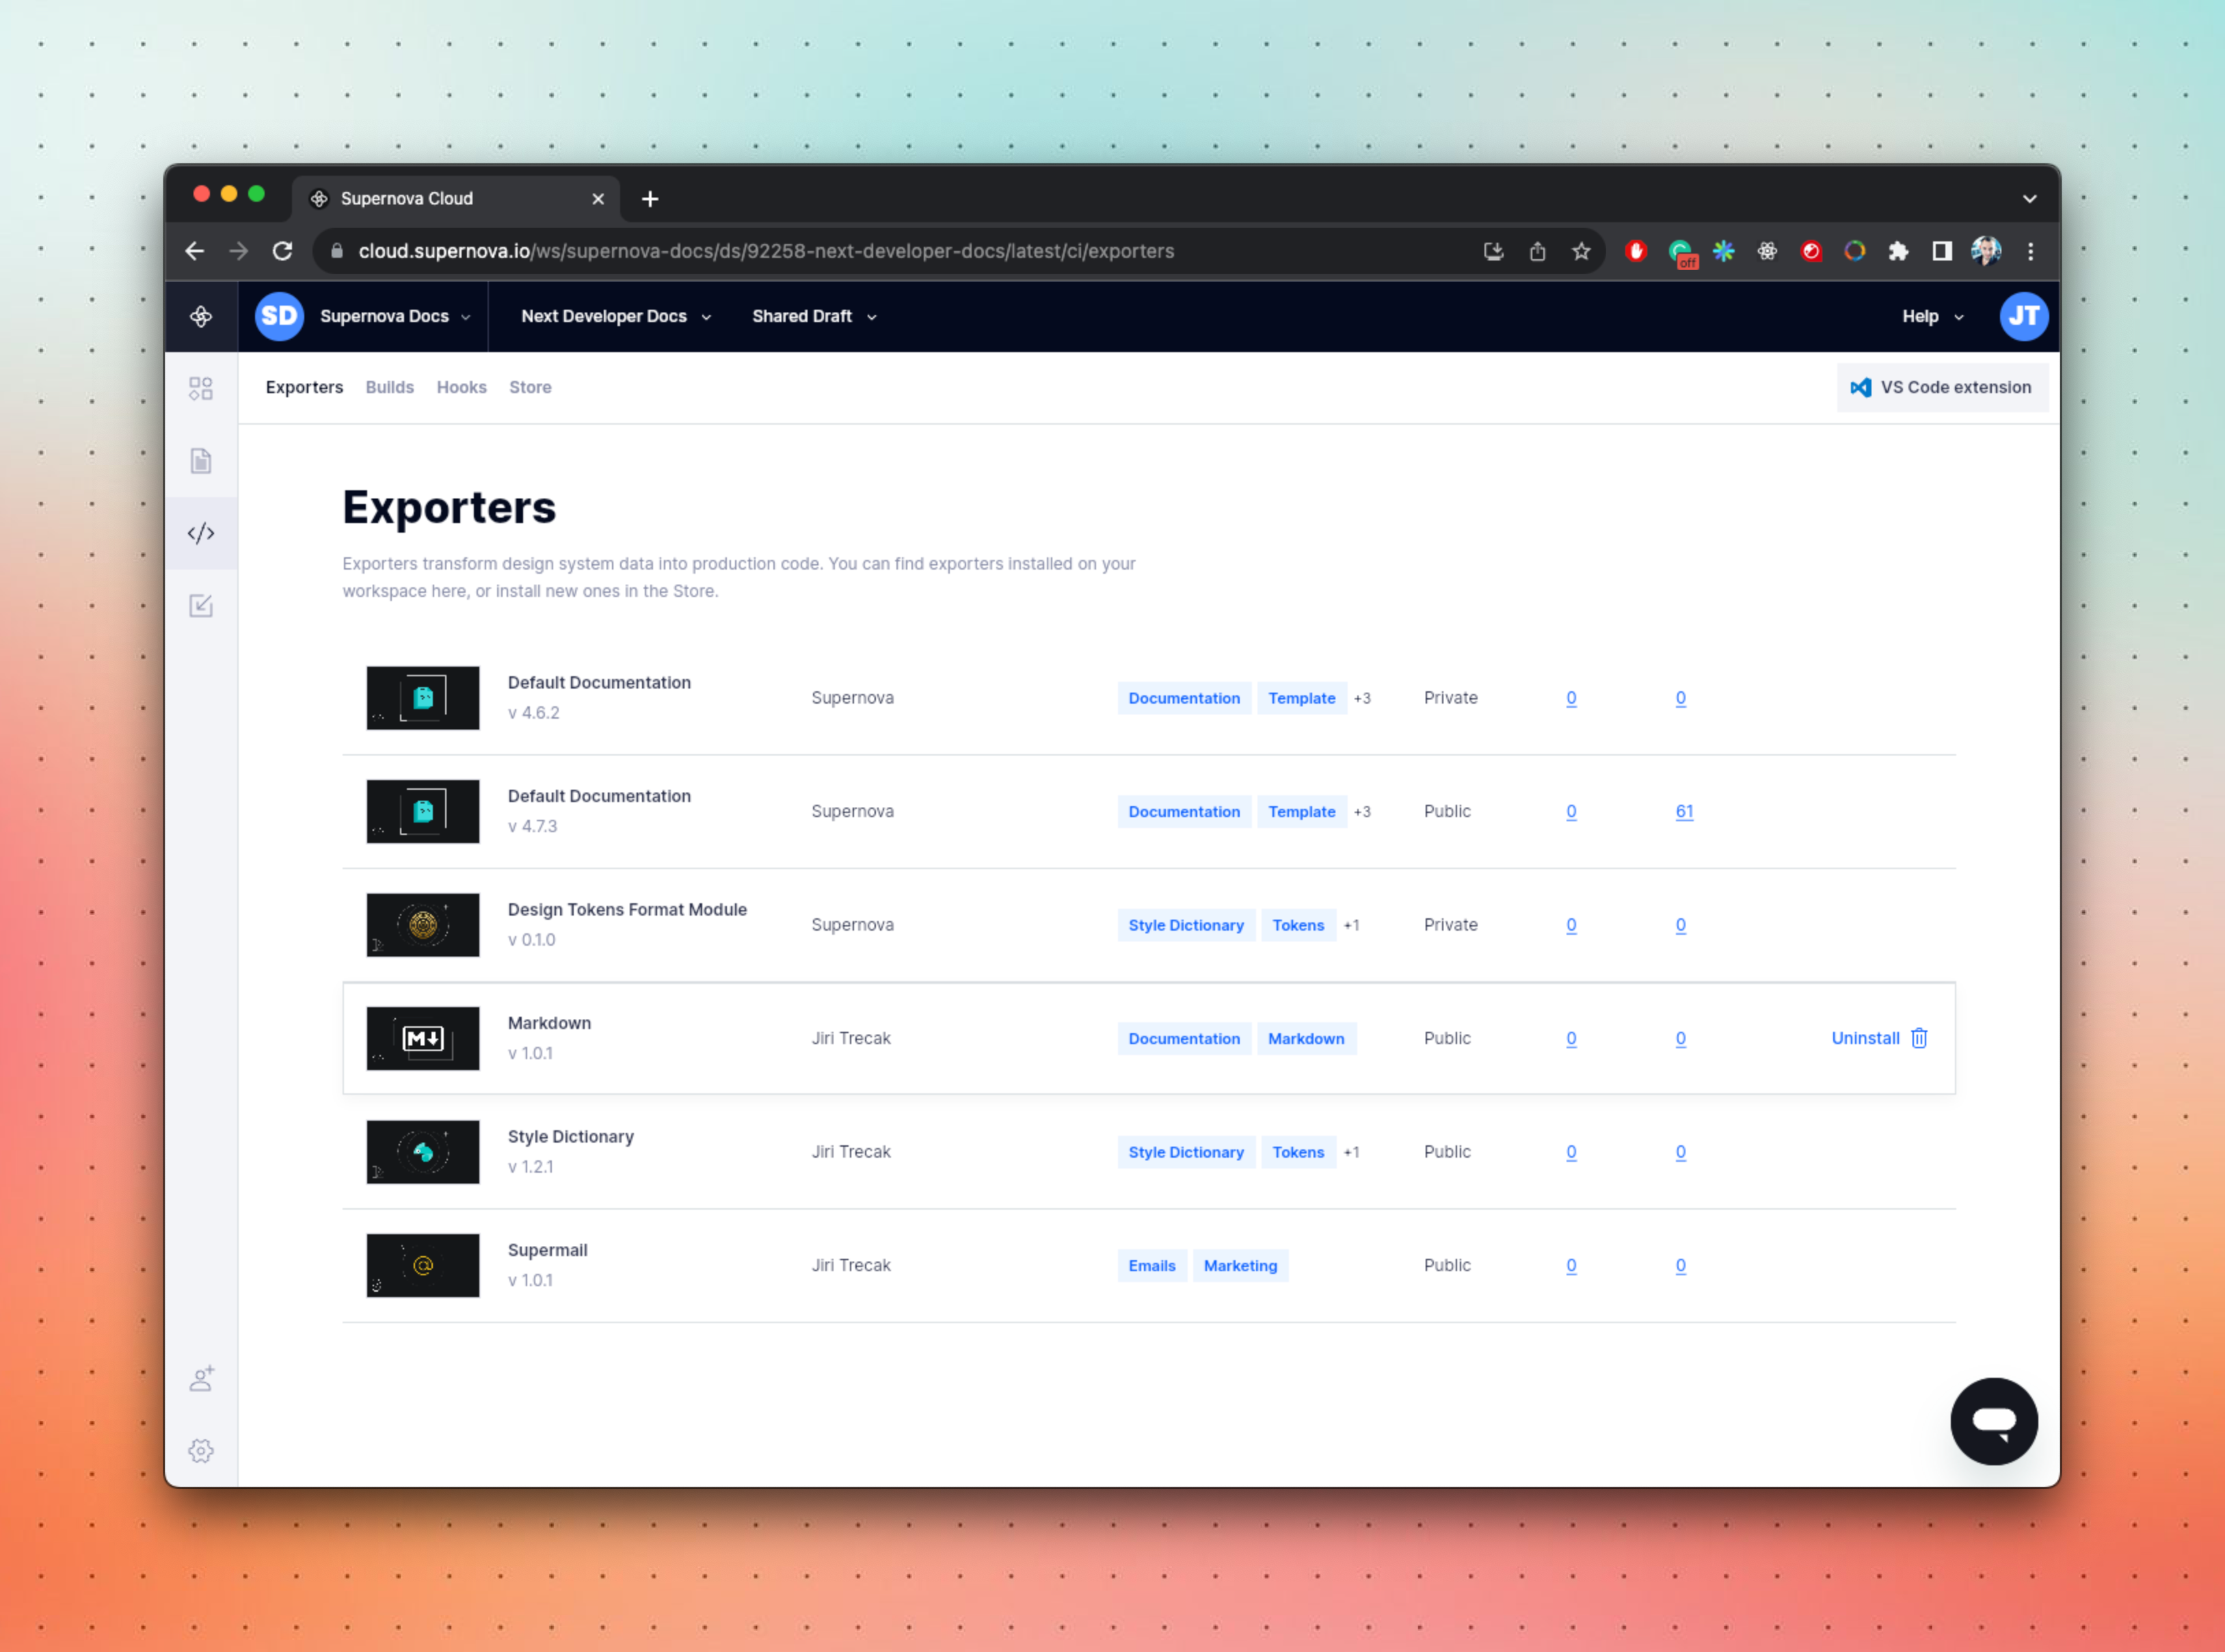Screen dimensions: 2225x1652
Task: Open the dashboard grid icon in sidebar
Action: point(201,388)
